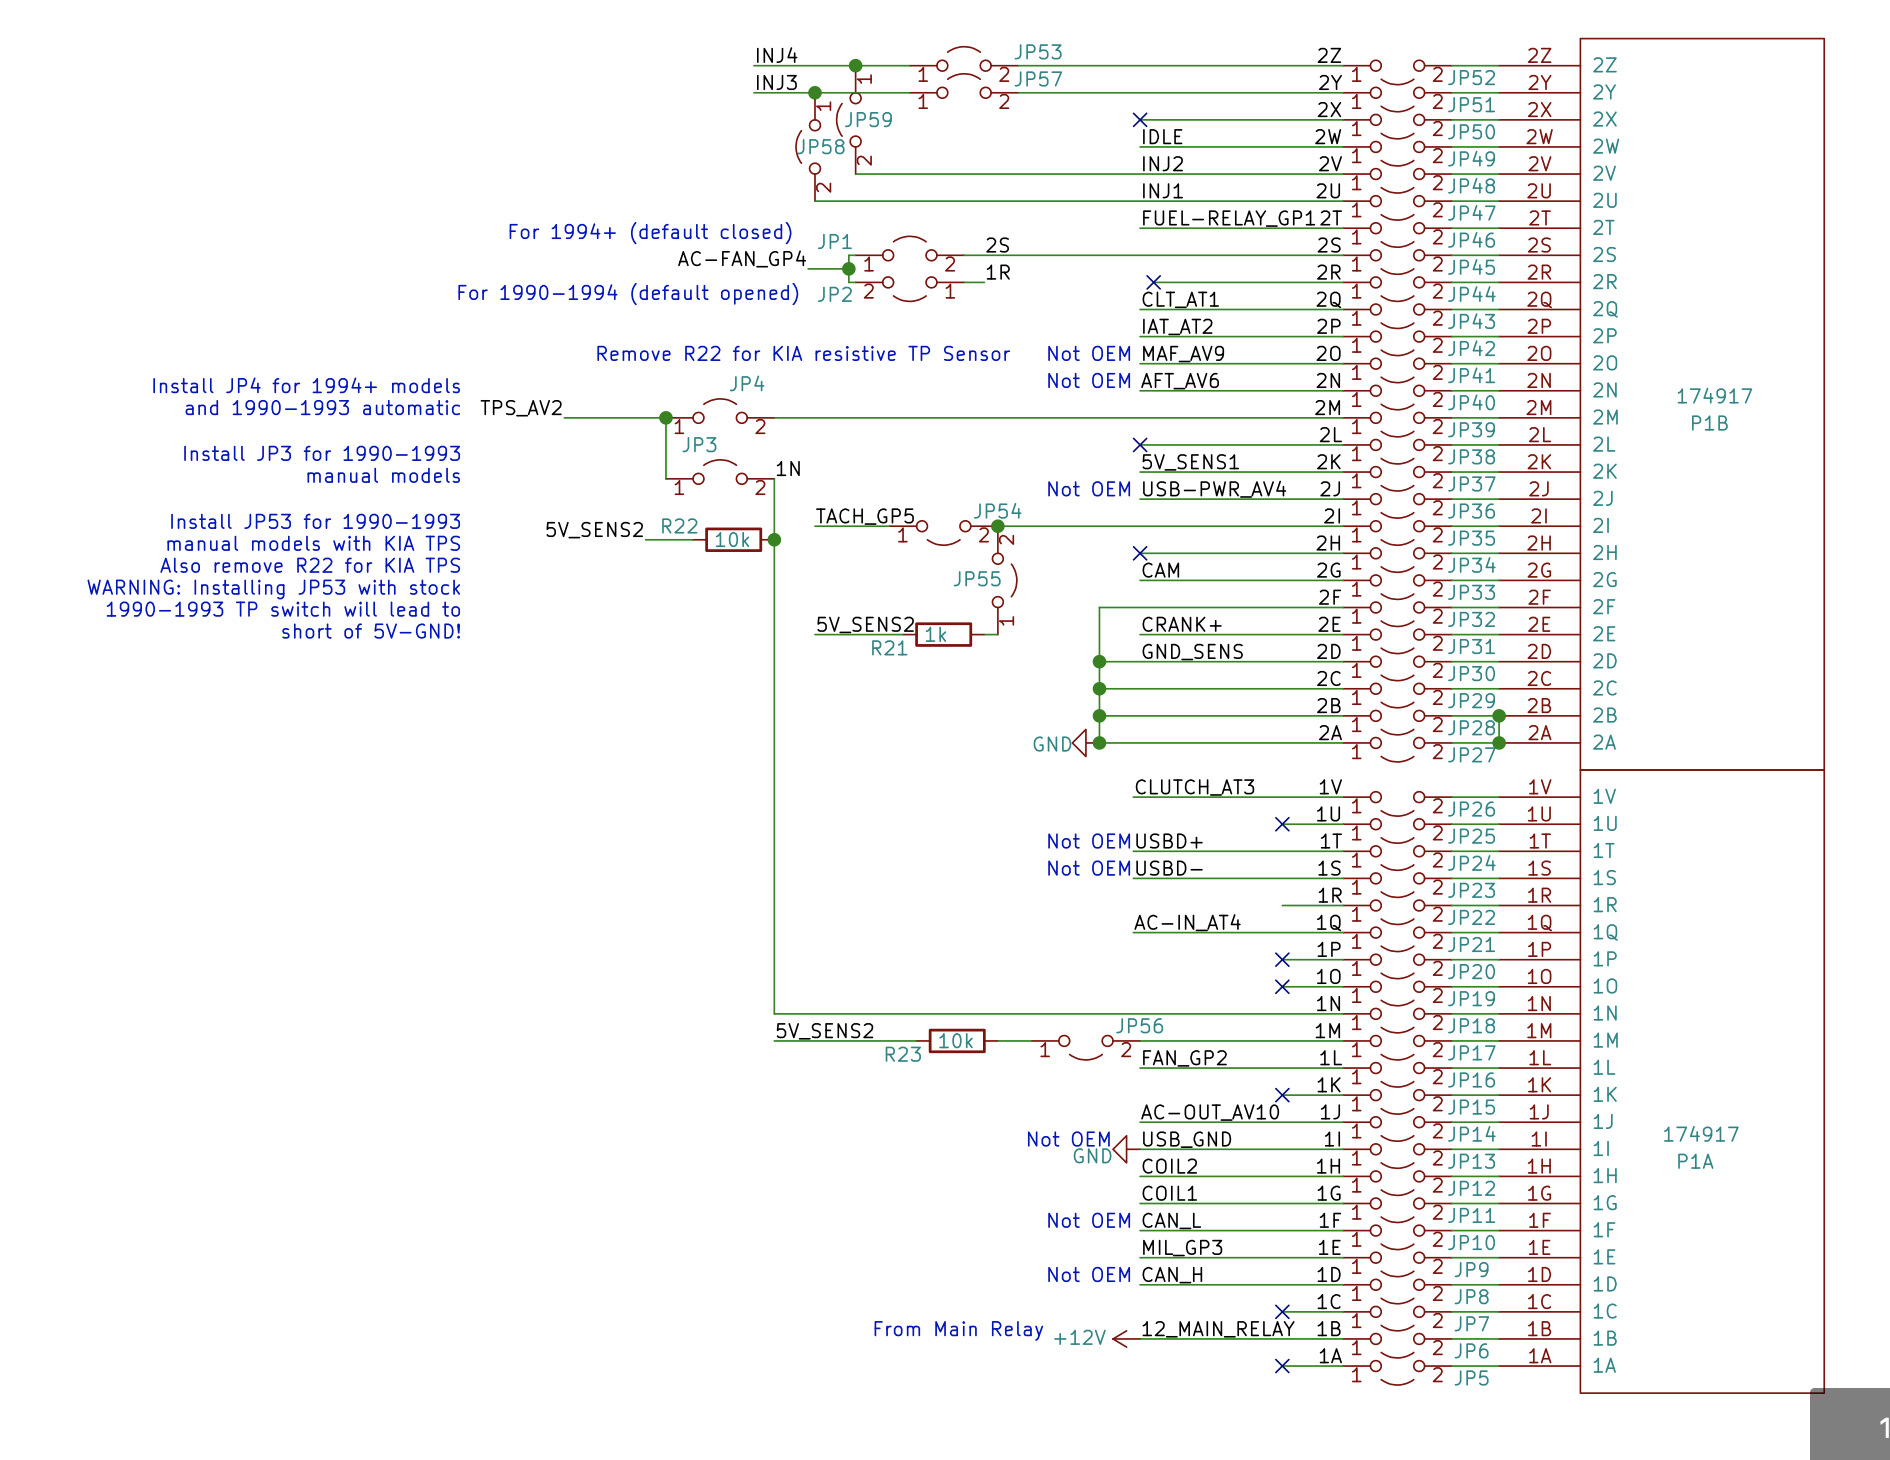Click the JP27 jumper label

pos(1471,755)
